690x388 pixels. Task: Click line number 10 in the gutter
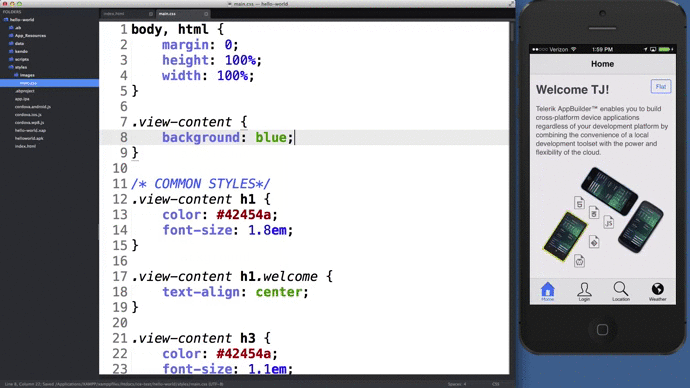coord(120,168)
